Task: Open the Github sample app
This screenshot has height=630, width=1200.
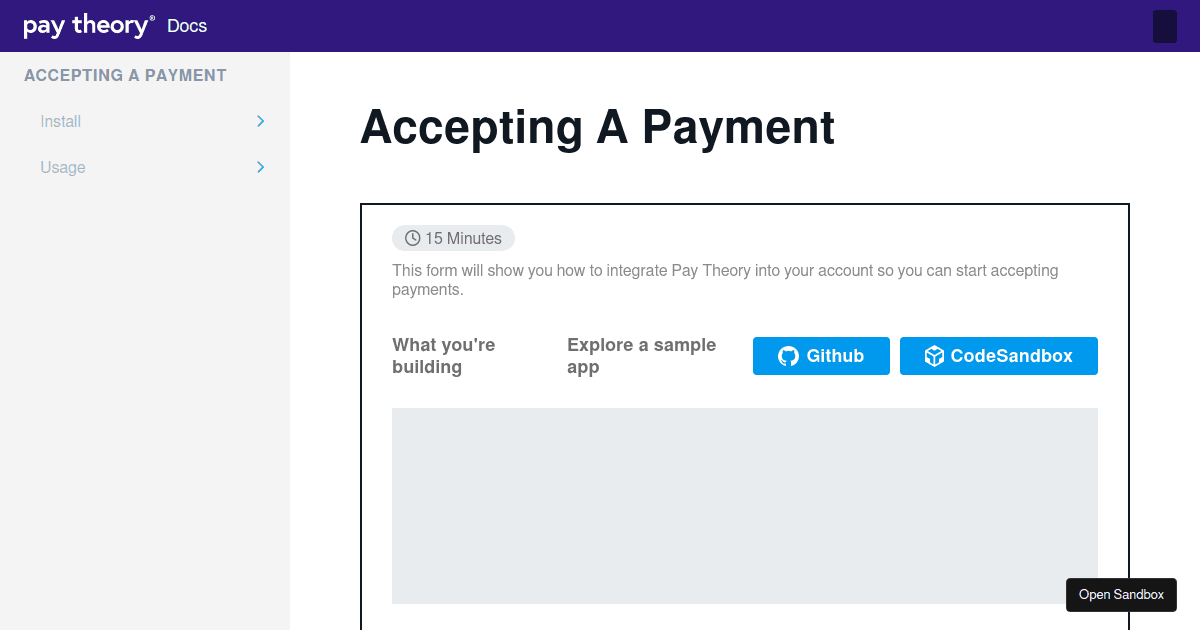Action: [x=821, y=356]
